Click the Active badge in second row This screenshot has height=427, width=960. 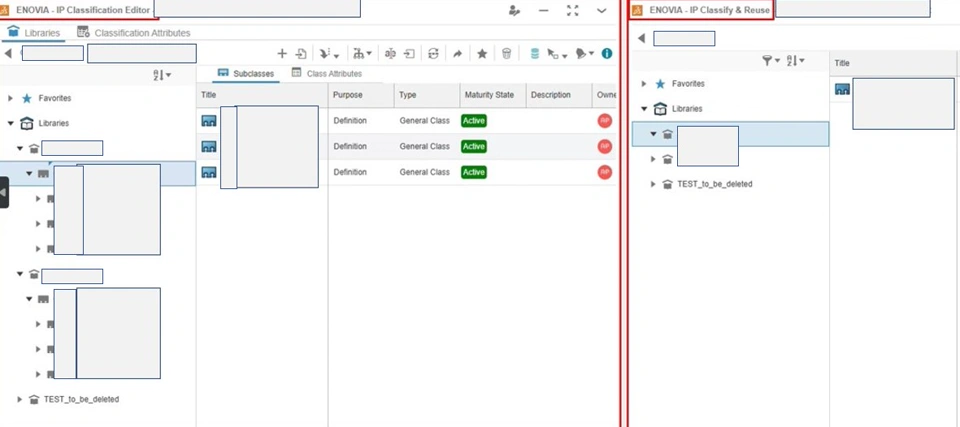pyautogui.click(x=474, y=146)
